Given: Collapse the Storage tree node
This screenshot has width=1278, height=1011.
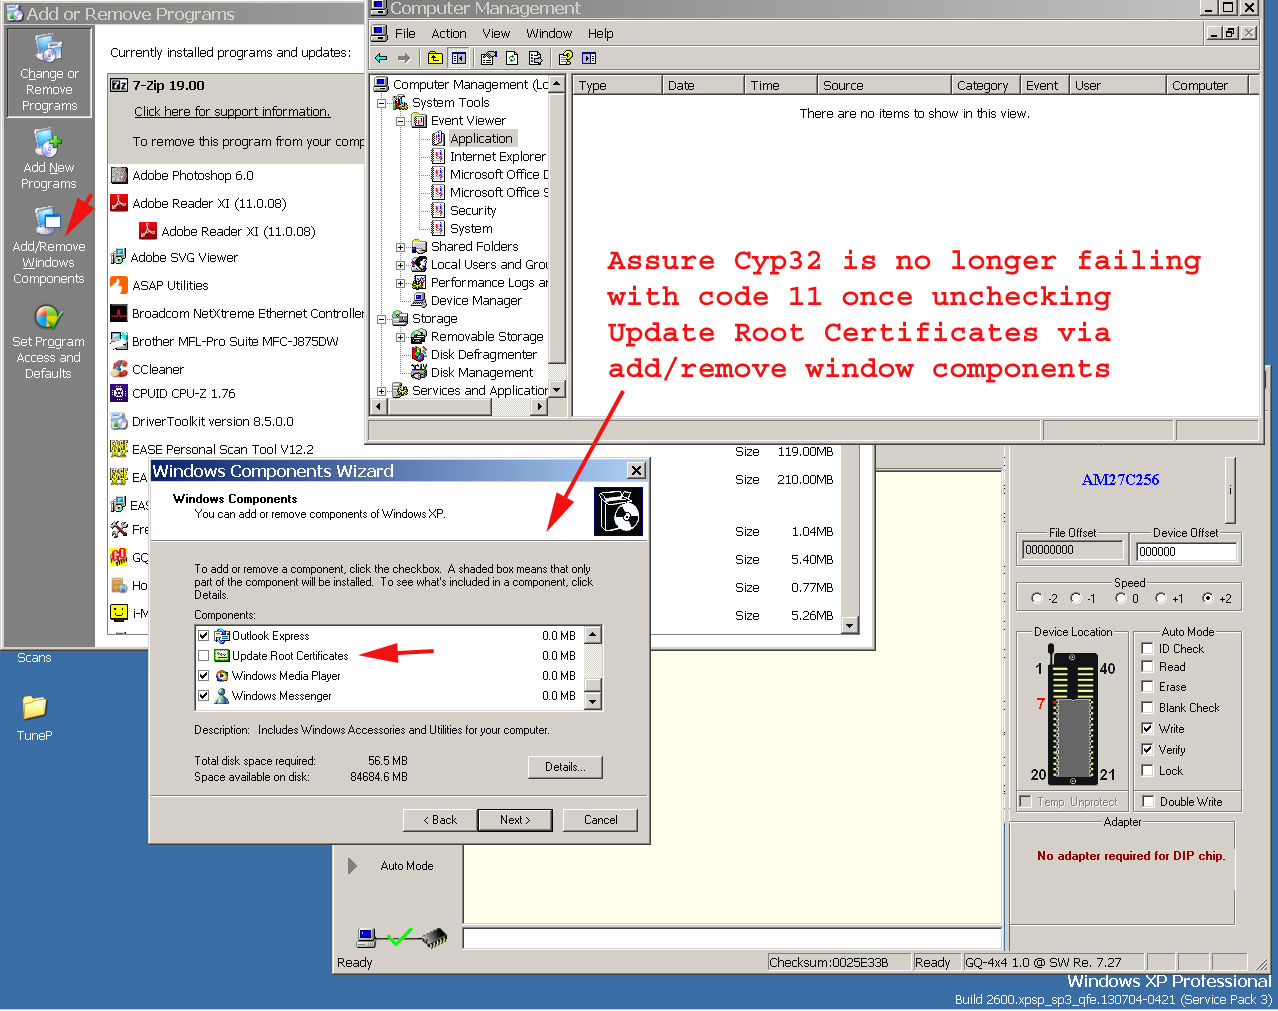Looking at the screenshot, I should pos(381,319).
